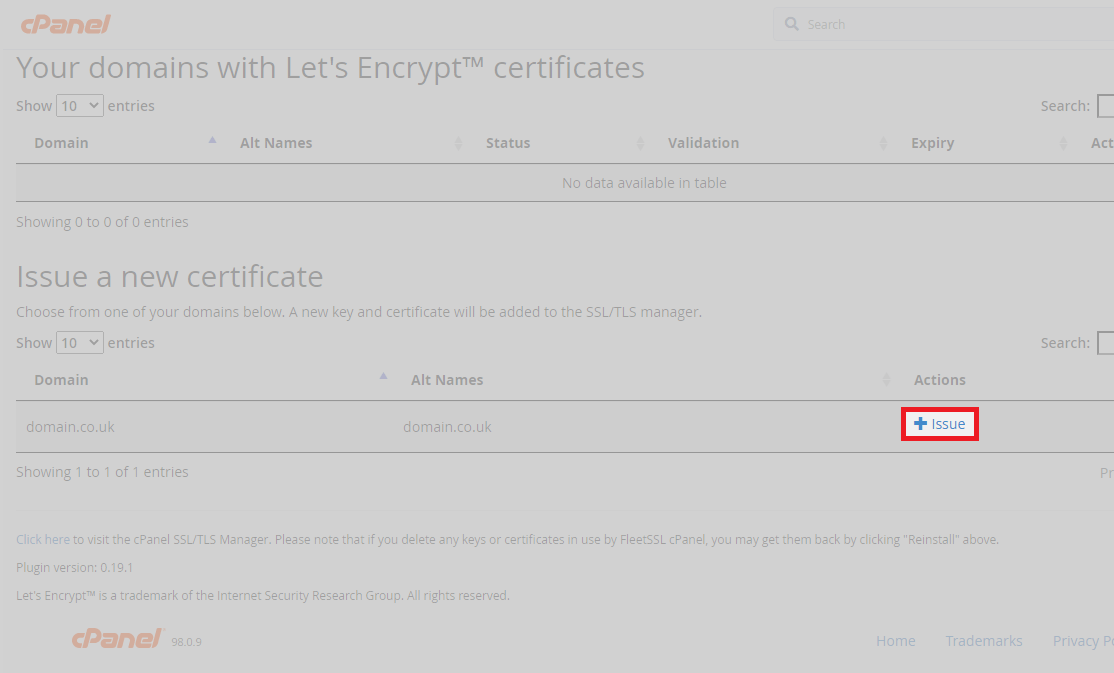
Task: Click the Expiry column header
Action: [x=932, y=143]
